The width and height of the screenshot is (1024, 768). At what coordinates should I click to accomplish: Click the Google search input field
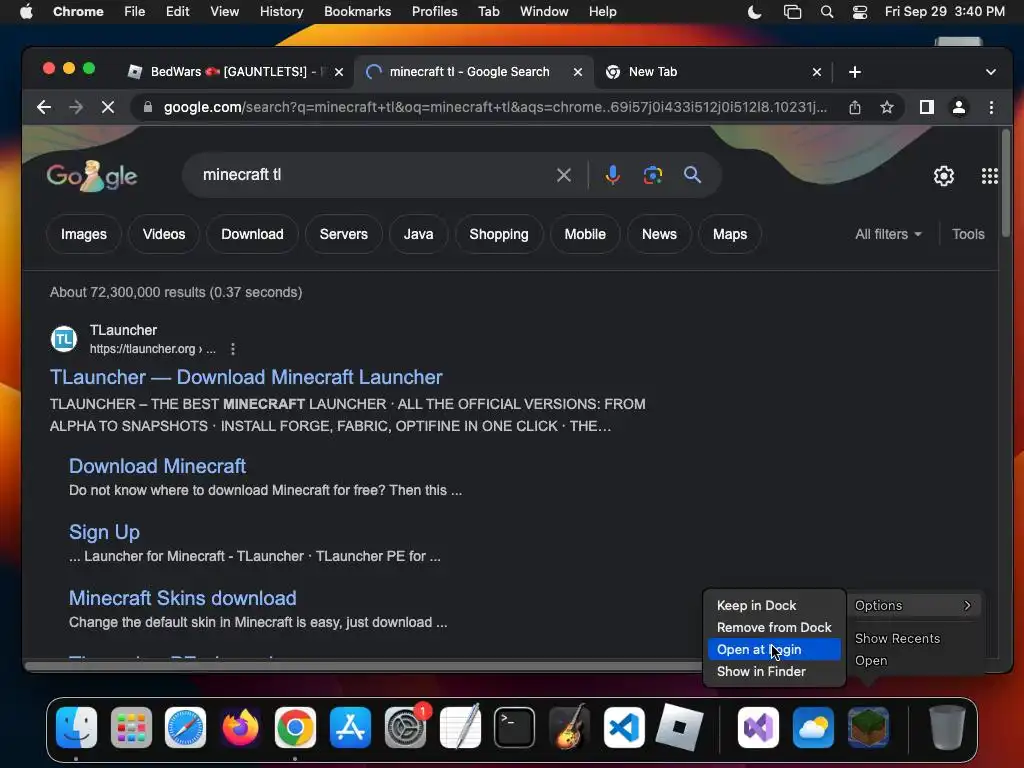coord(372,175)
